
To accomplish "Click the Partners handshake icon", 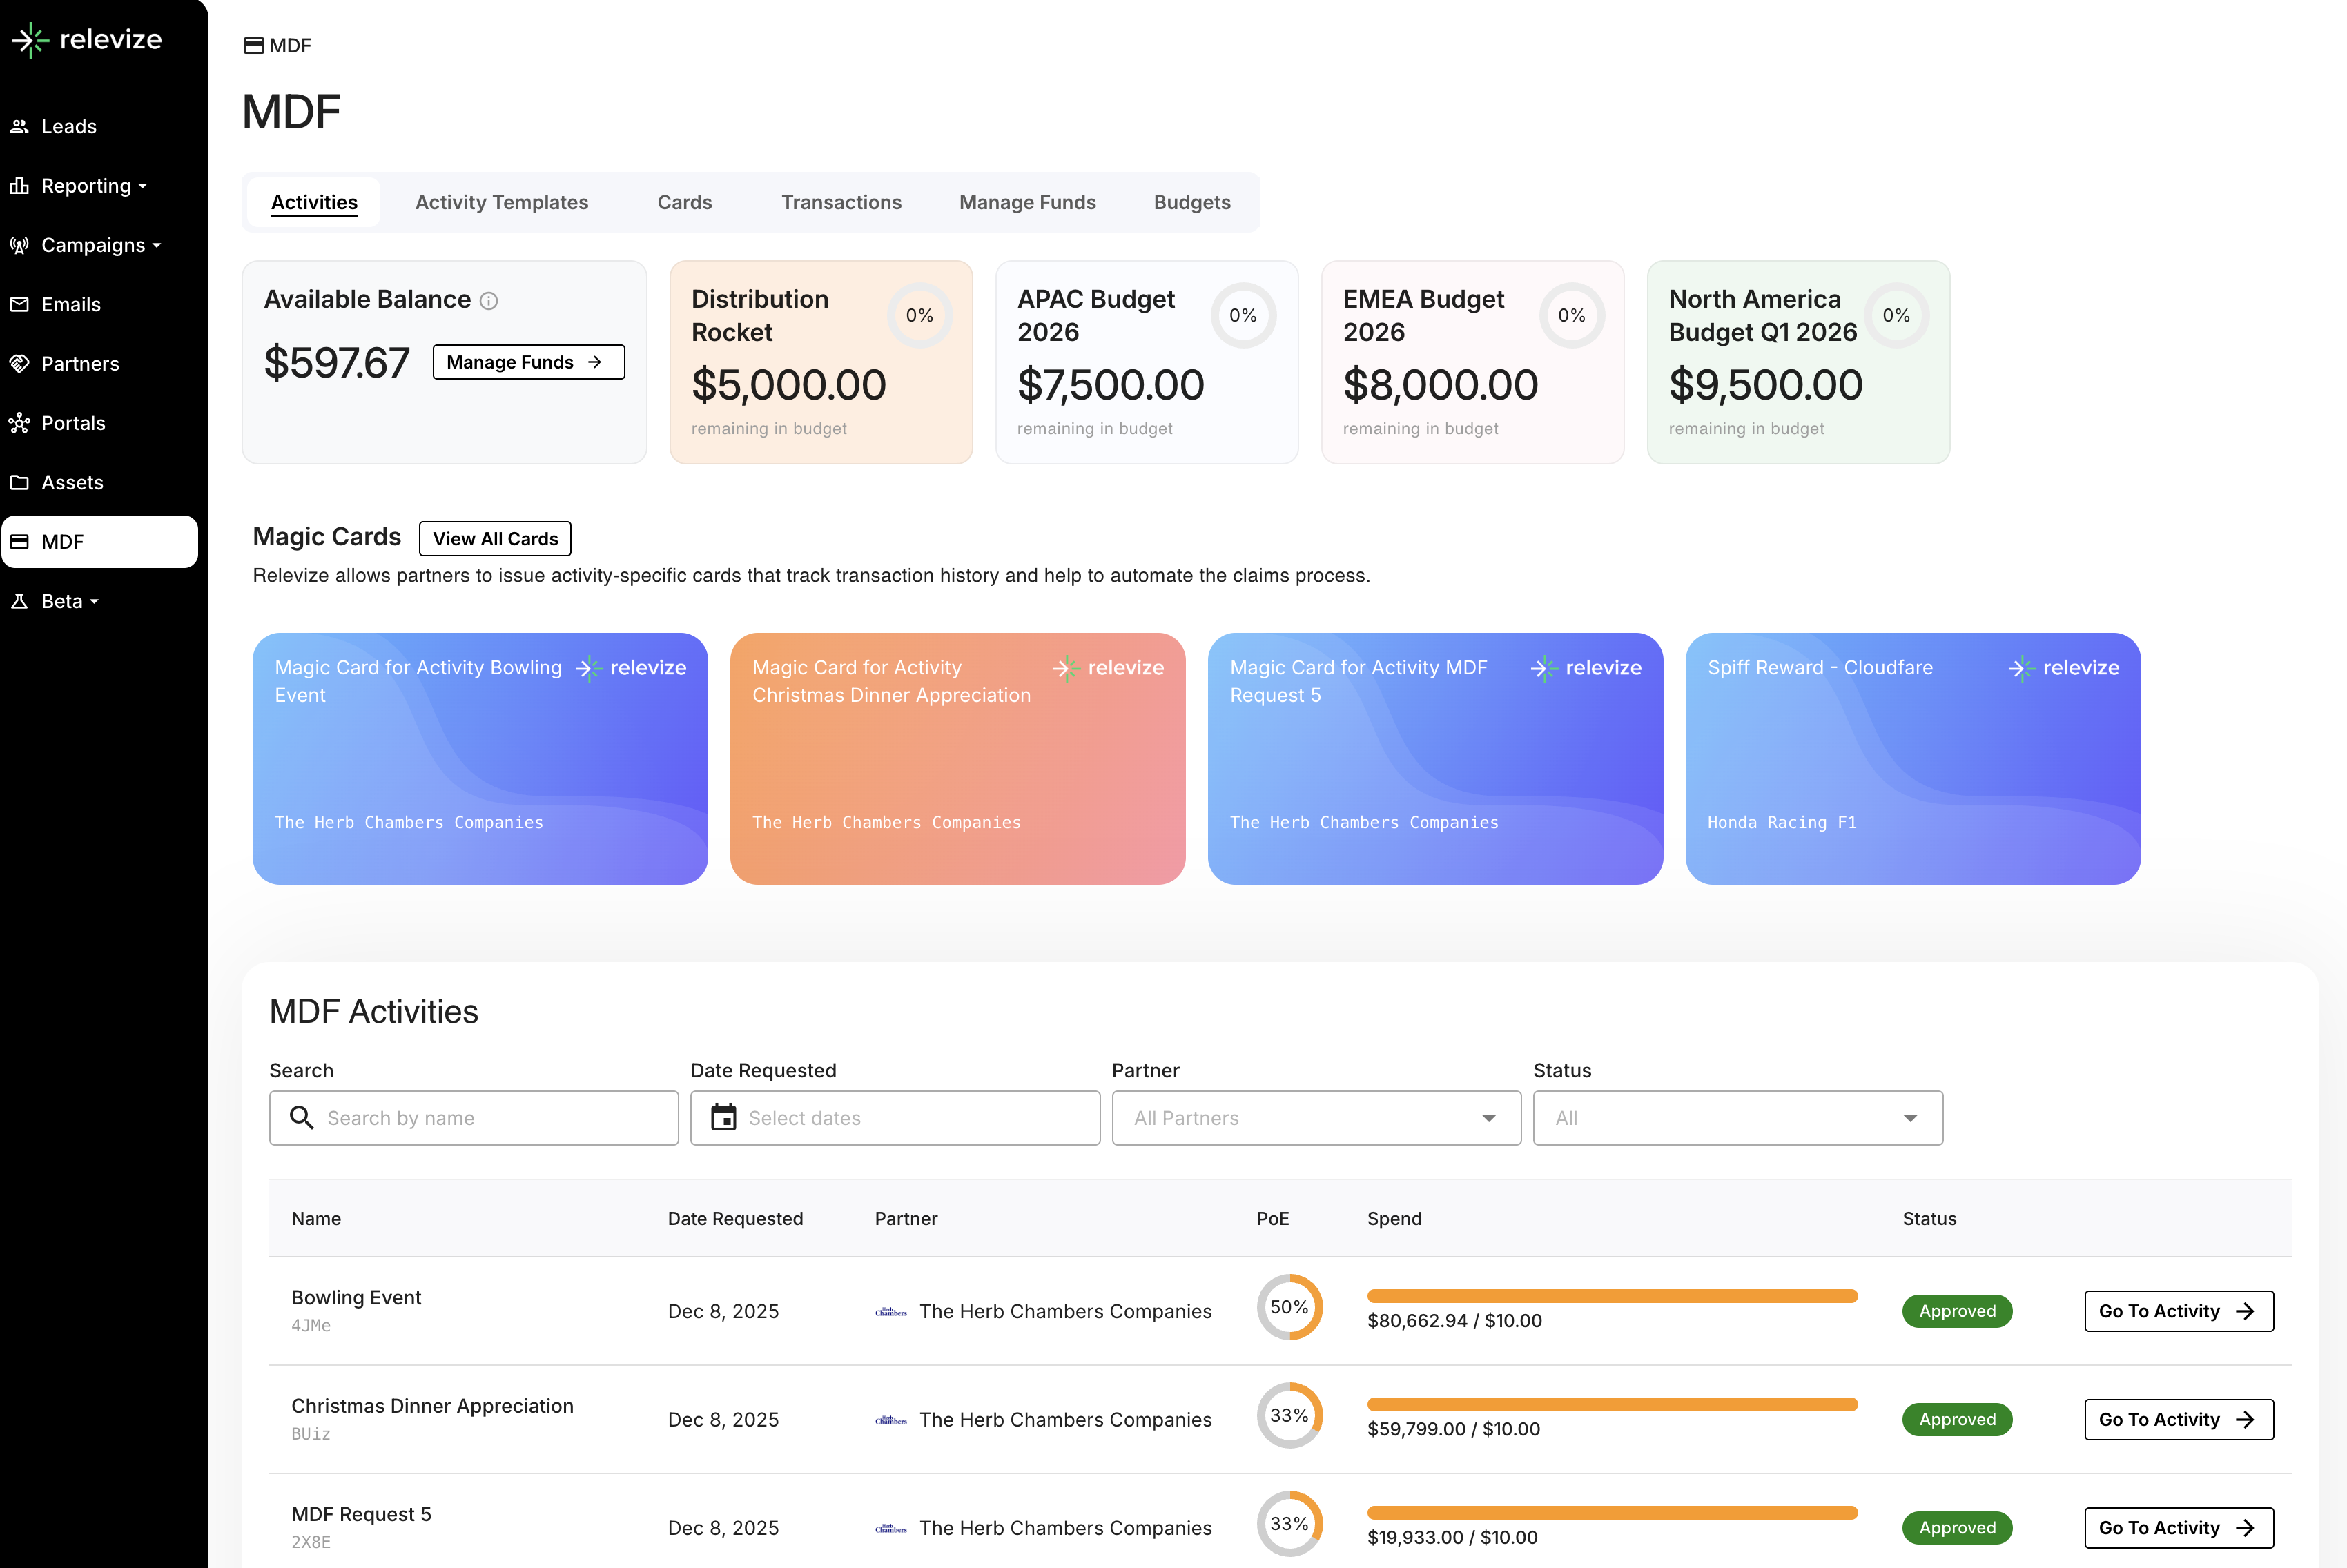I will coord(19,363).
